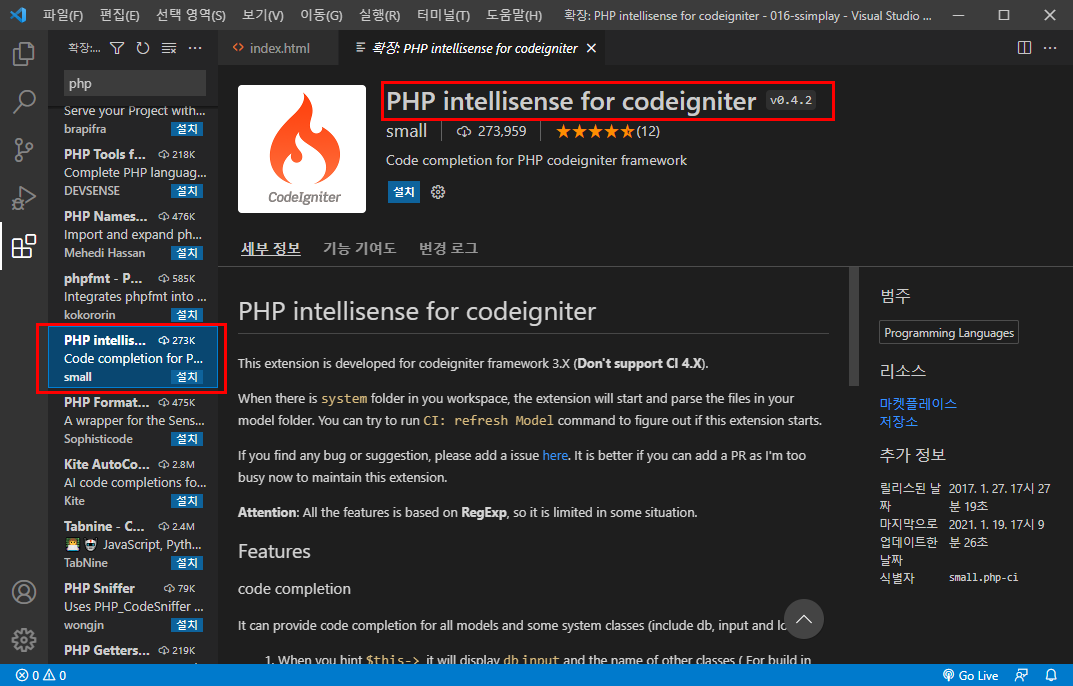Switch to the index.html tab
1073x686 pixels.
tap(279, 48)
